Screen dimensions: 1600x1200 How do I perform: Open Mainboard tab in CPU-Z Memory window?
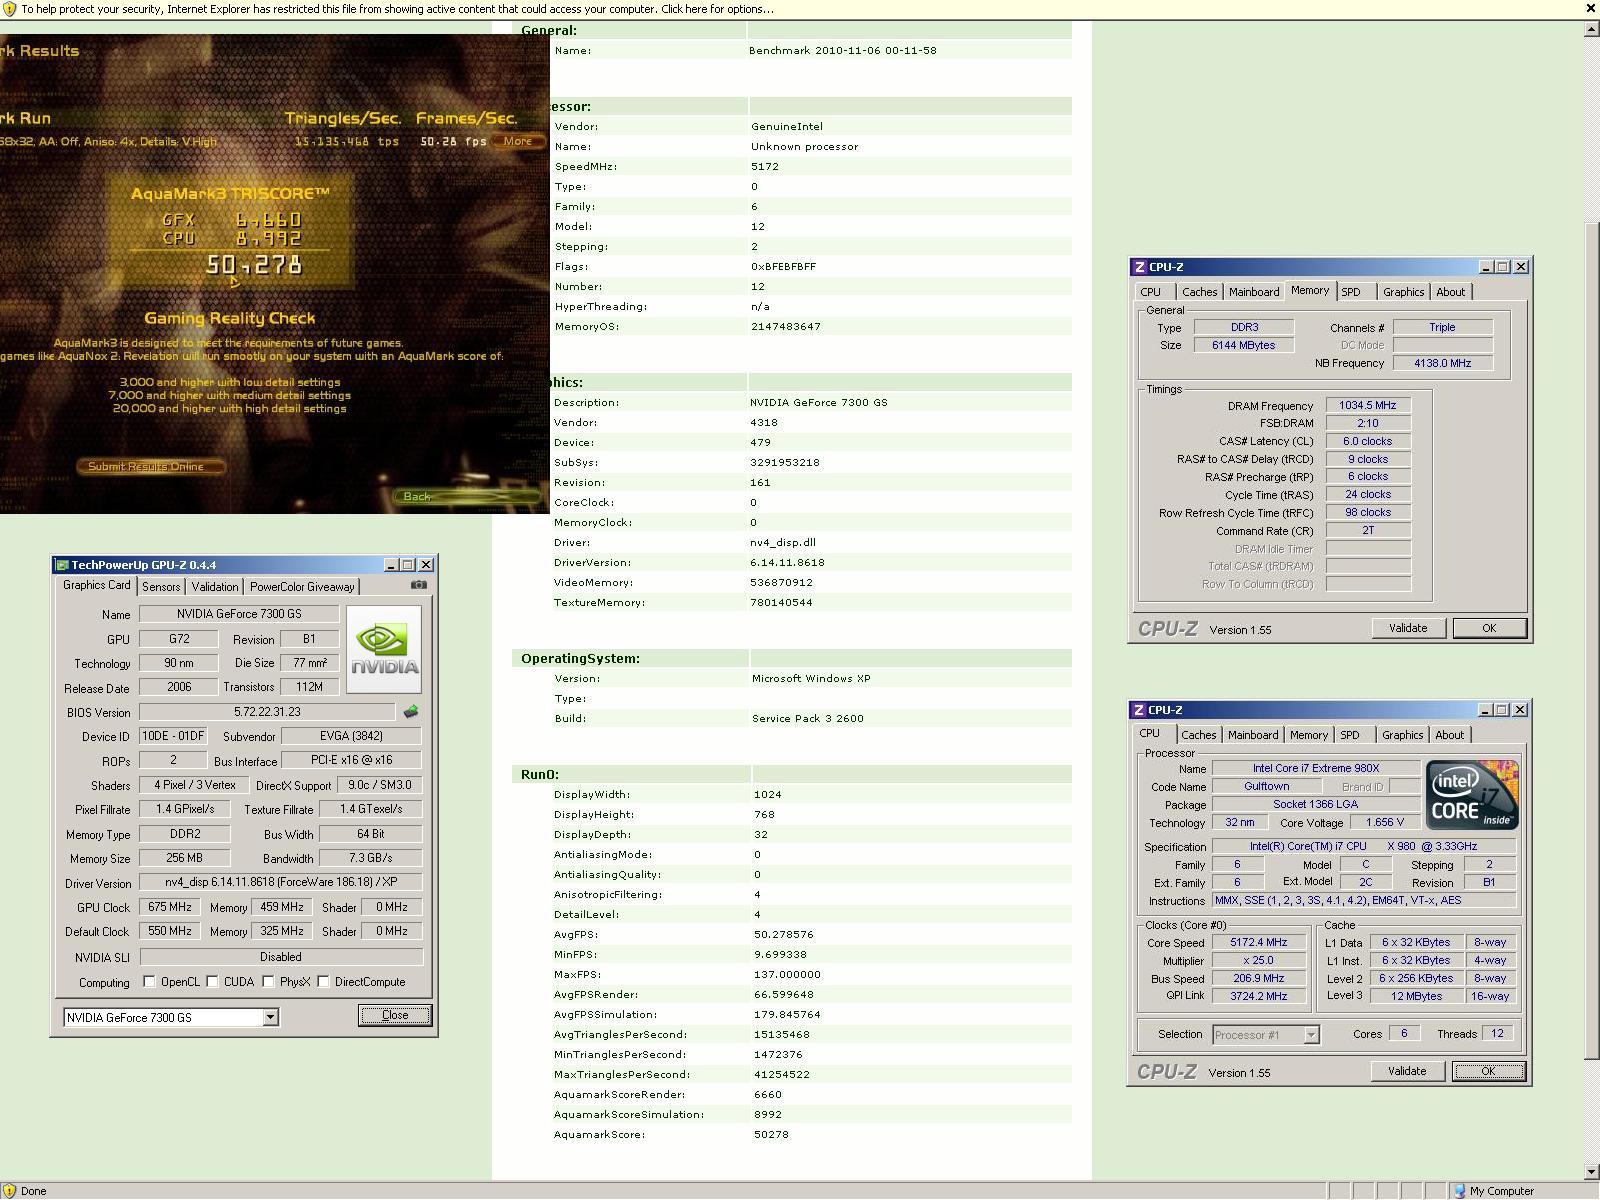pos(1254,292)
